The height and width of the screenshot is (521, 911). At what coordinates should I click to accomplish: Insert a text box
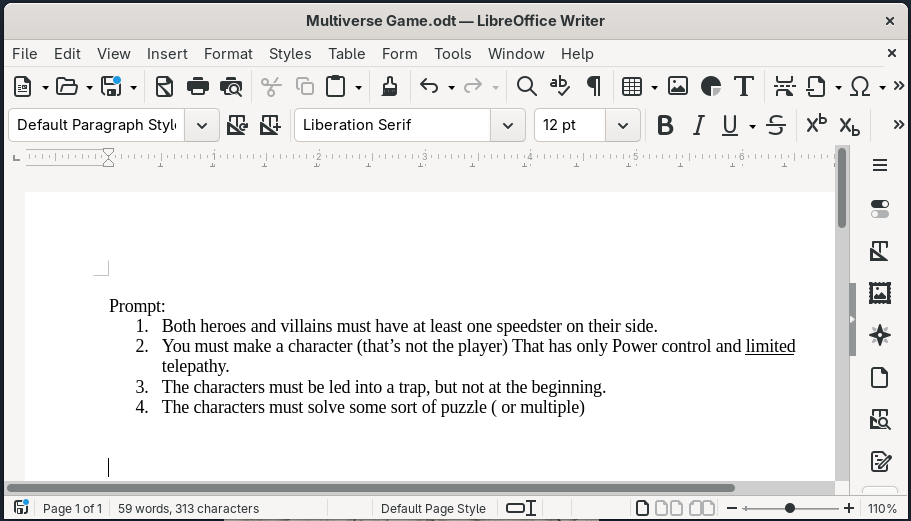pyautogui.click(x=744, y=87)
